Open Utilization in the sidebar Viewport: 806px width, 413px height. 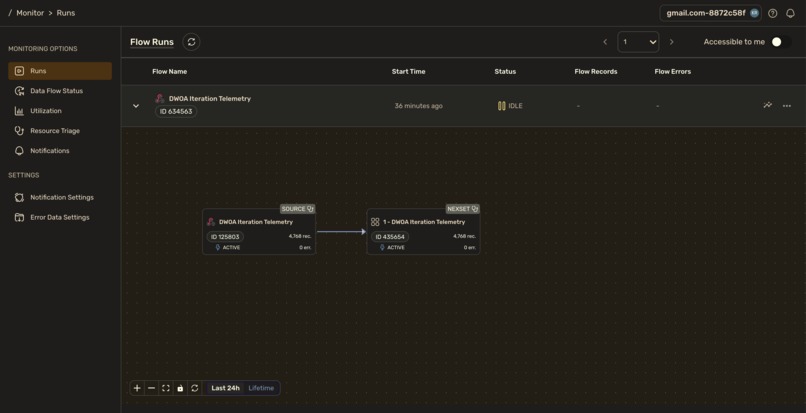click(60, 111)
